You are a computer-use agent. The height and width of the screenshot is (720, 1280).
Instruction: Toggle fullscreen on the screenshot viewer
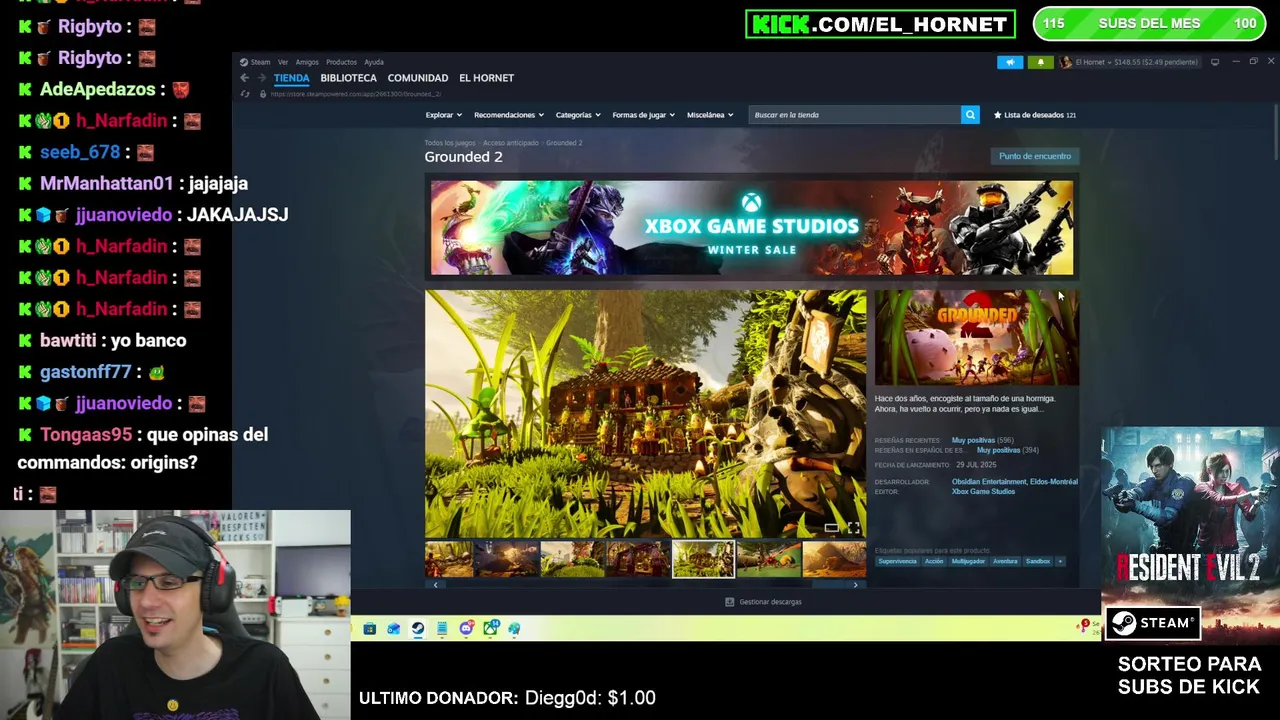tap(854, 528)
